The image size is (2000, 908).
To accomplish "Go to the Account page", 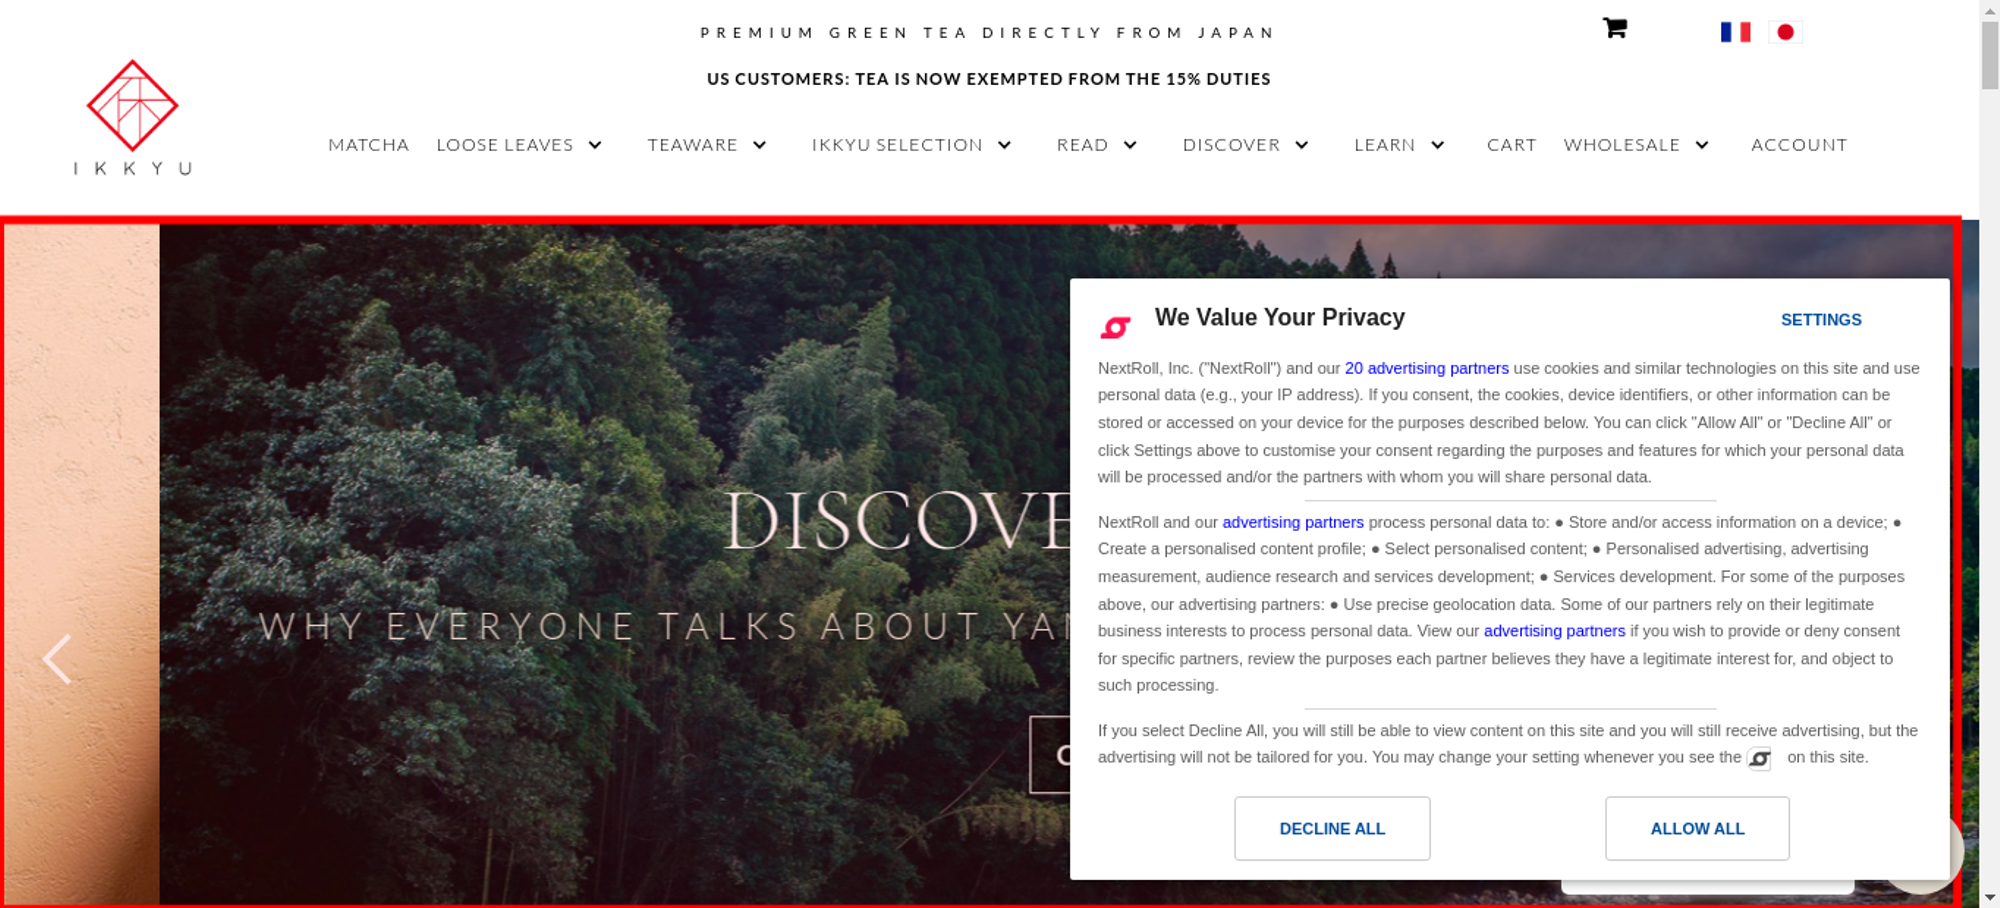I will tap(1799, 145).
